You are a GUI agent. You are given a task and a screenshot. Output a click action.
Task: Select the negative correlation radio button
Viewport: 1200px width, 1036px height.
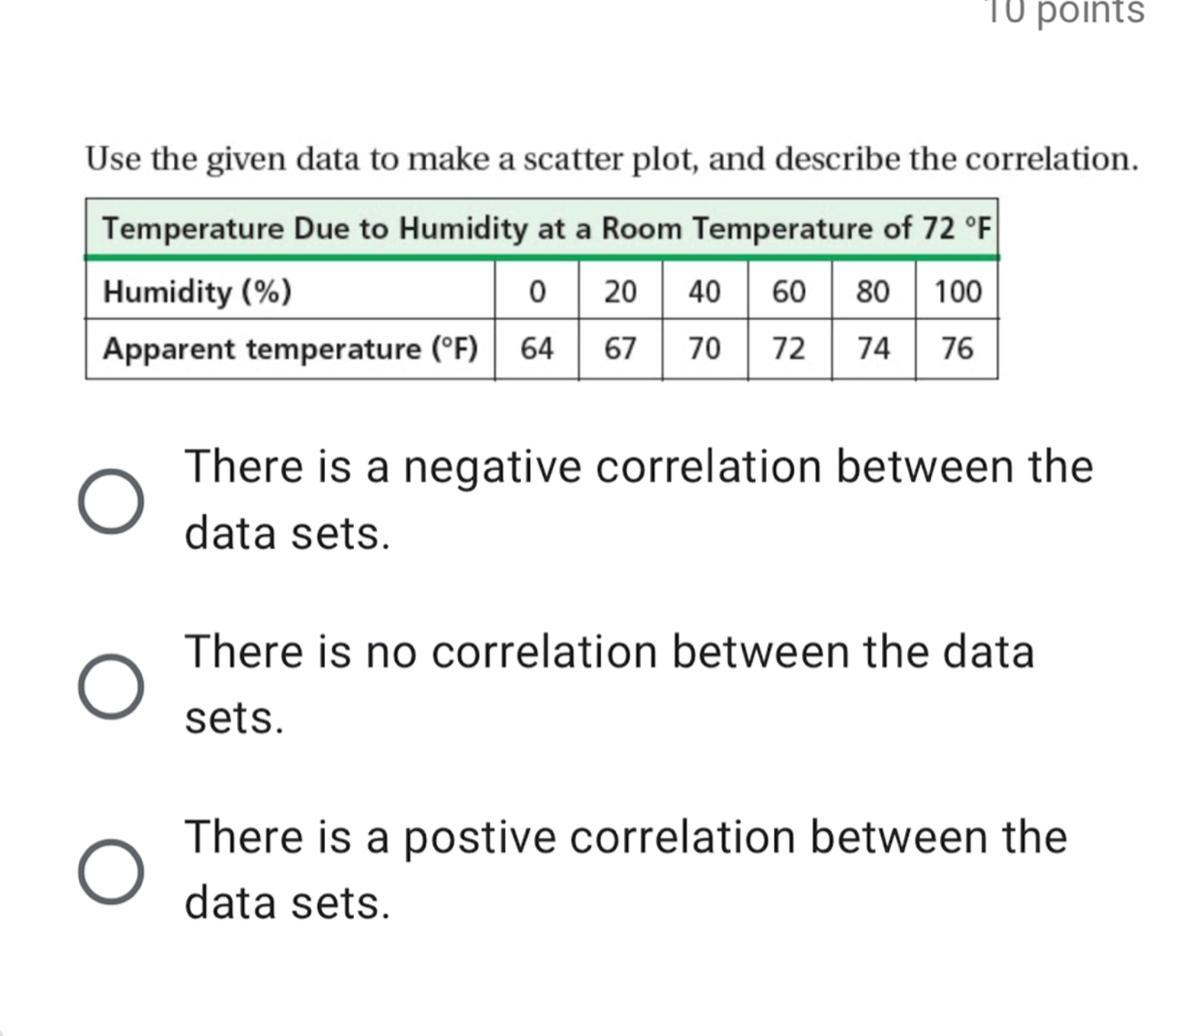[x=110, y=501]
